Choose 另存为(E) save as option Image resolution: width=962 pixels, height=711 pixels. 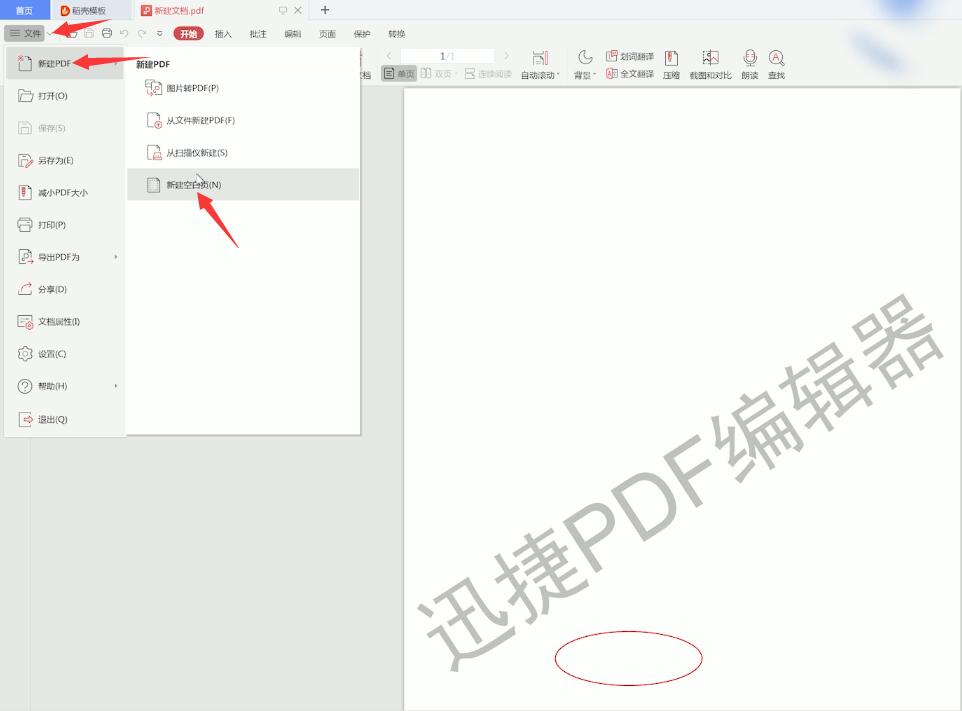(64, 160)
